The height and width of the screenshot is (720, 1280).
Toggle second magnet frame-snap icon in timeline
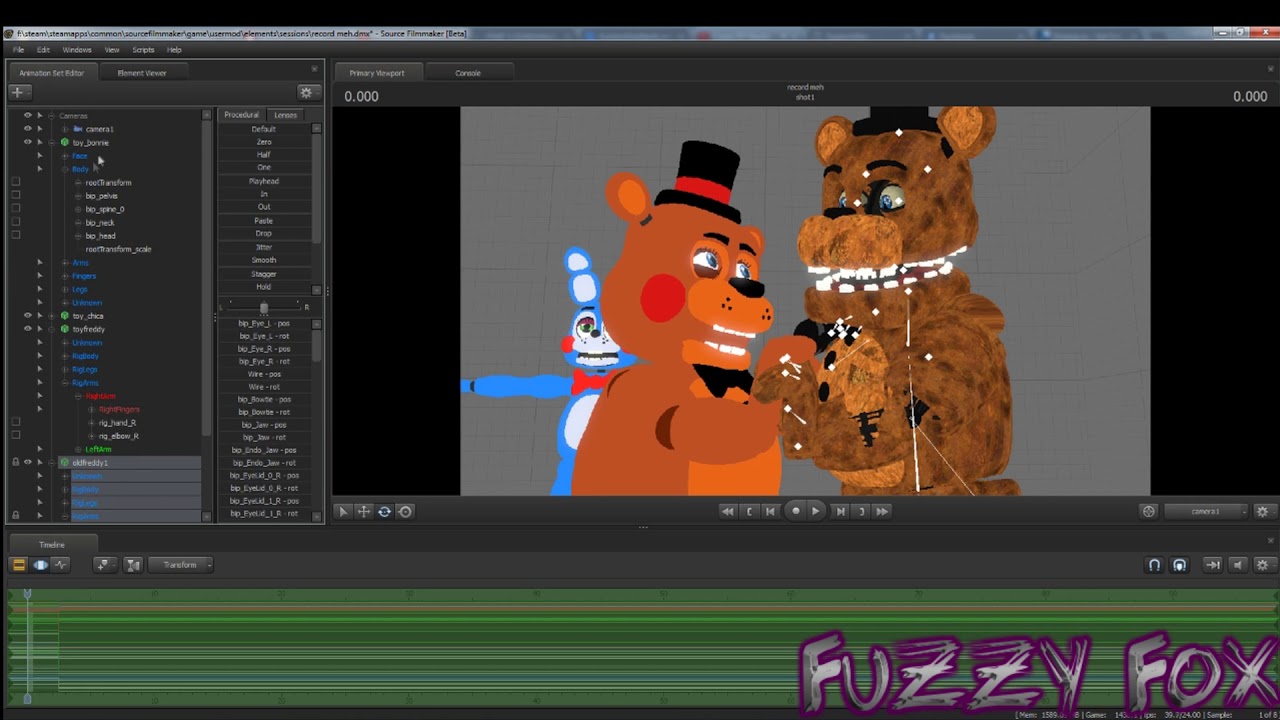click(x=1180, y=565)
